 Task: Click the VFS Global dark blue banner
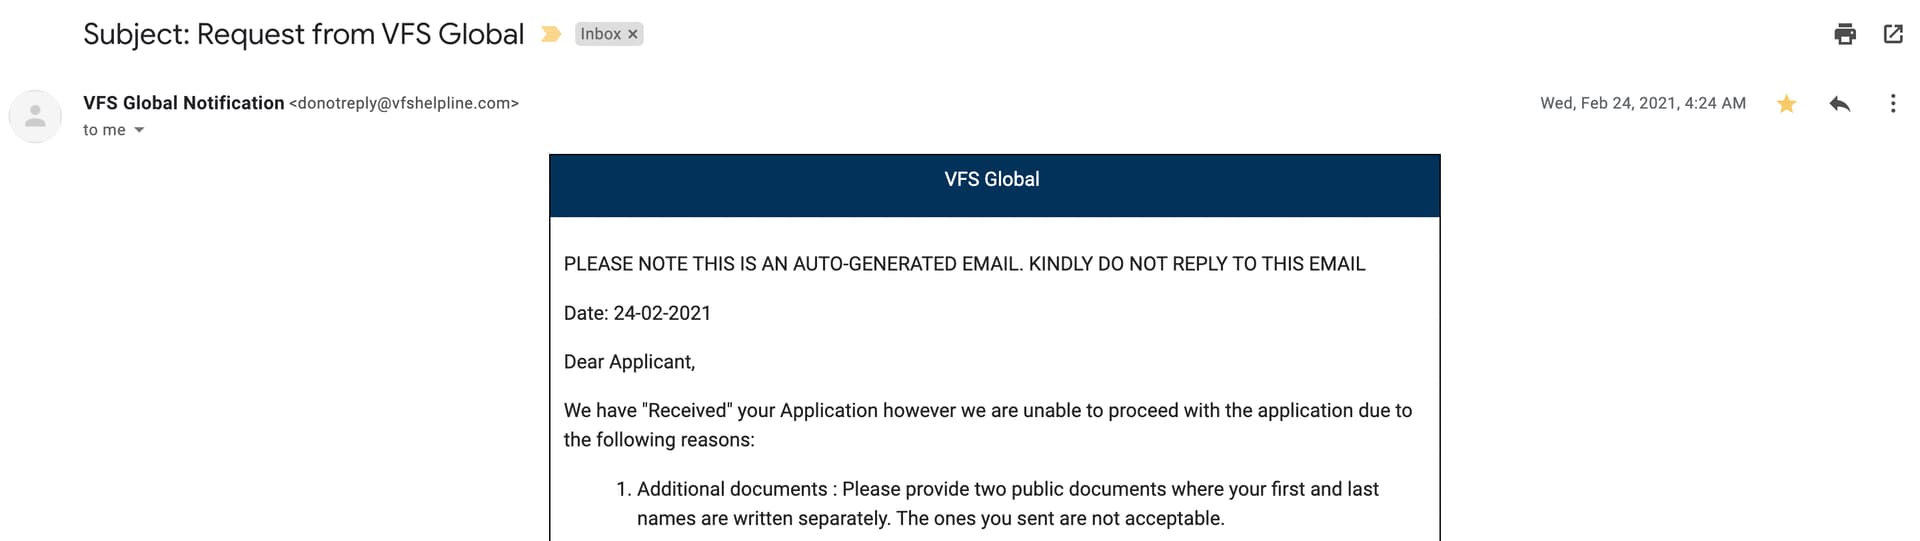(x=995, y=185)
